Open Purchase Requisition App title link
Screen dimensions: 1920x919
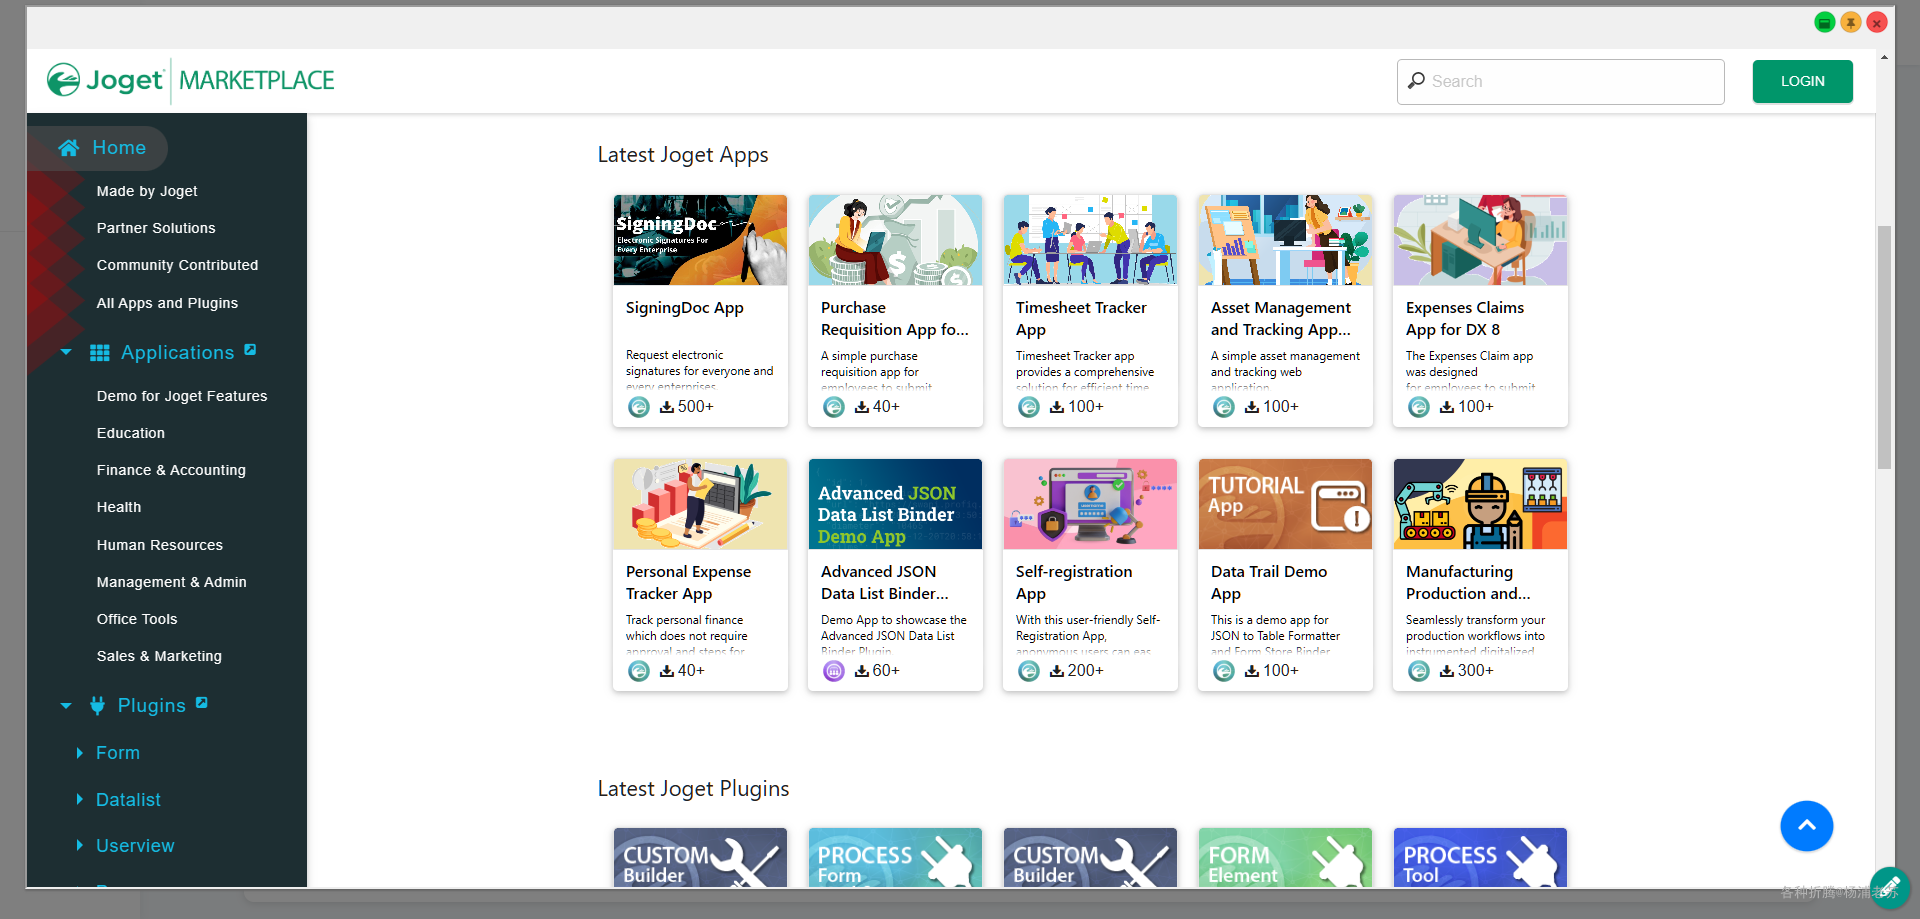[x=895, y=319]
